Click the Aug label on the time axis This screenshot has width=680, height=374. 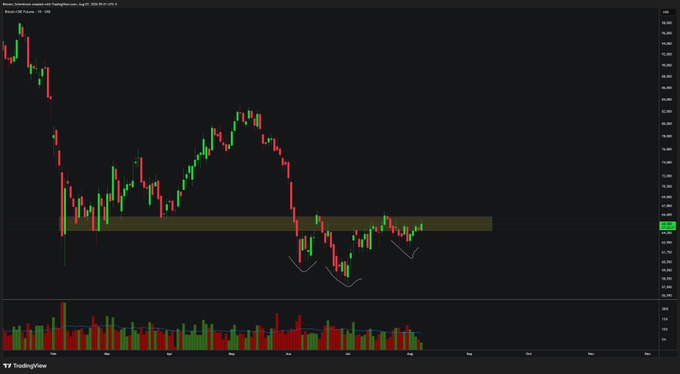(410, 354)
